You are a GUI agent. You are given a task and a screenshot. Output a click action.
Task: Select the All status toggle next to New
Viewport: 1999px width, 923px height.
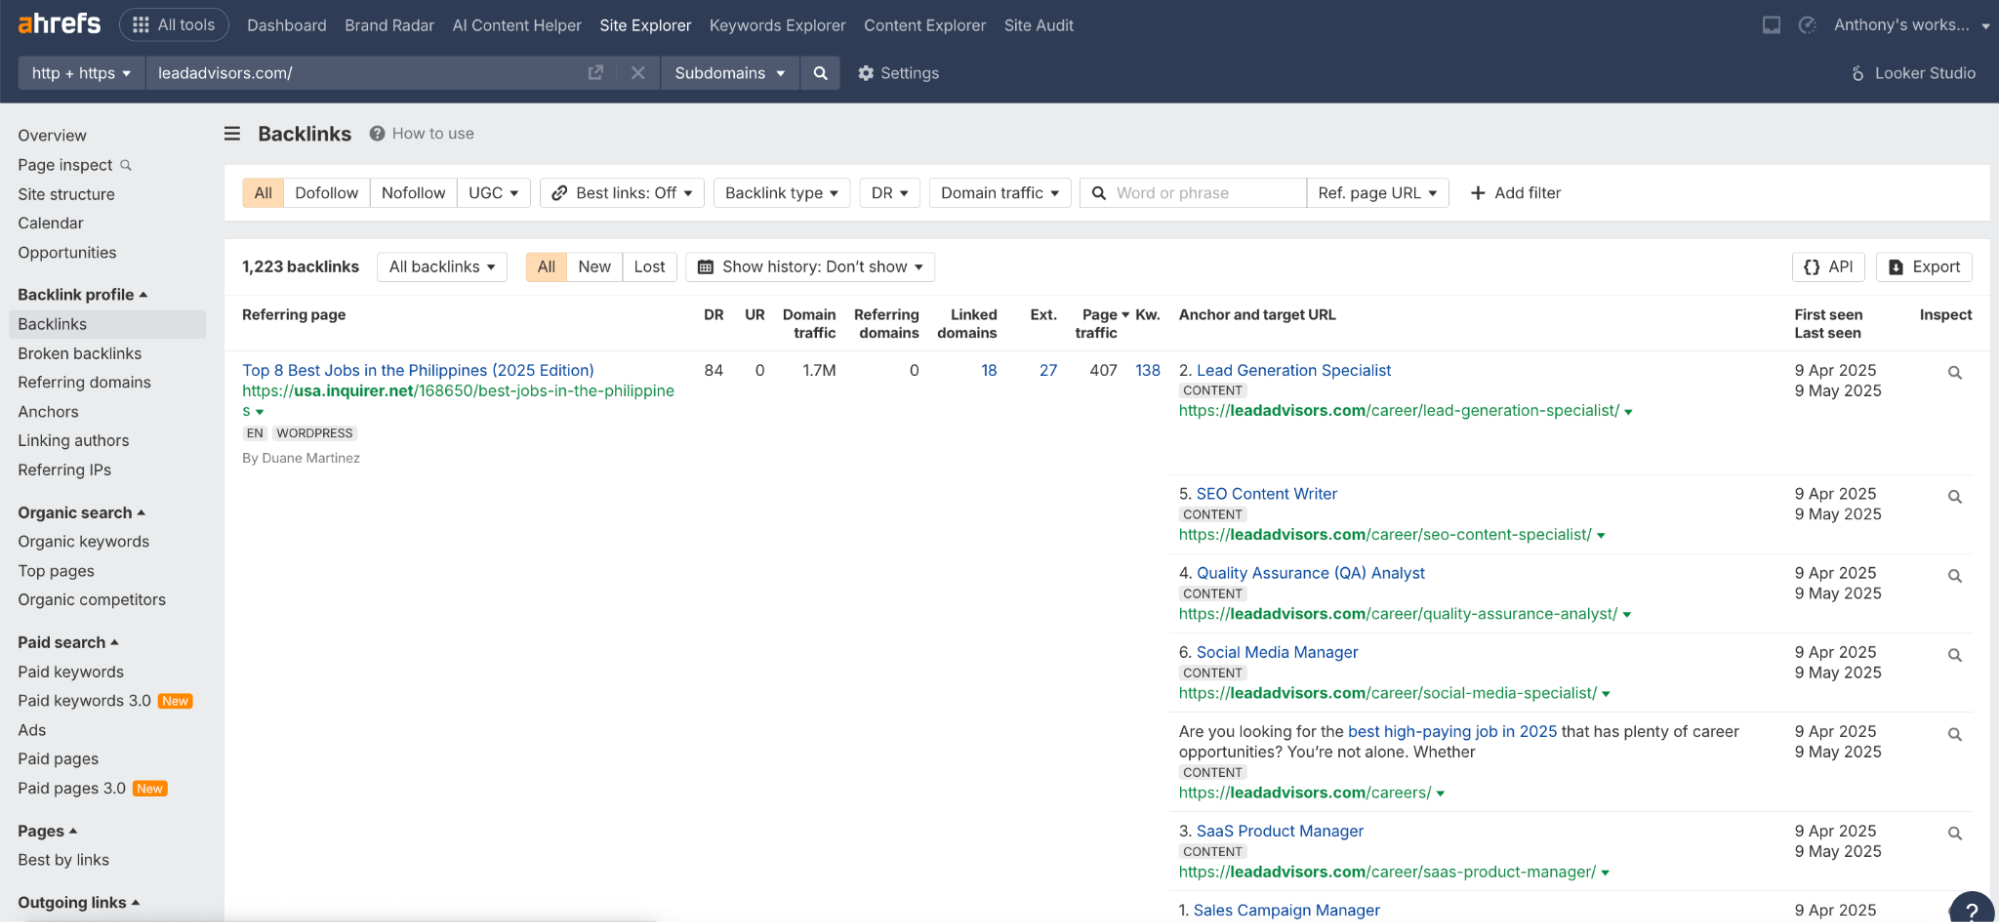point(546,267)
